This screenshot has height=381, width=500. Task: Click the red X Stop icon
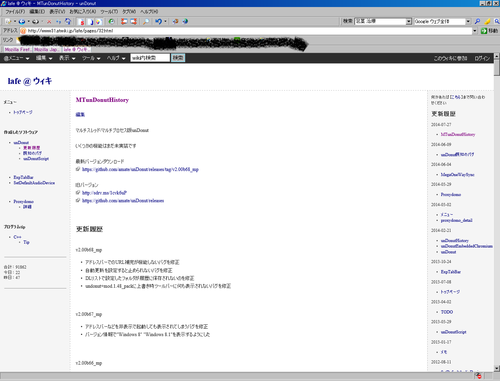point(49,22)
